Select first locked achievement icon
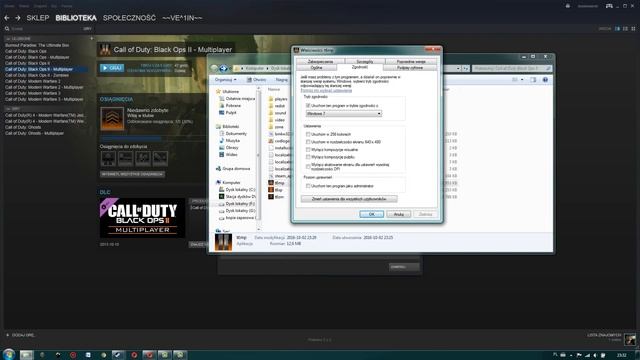This screenshot has width=640, height=360. pyautogui.click(x=108, y=158)
